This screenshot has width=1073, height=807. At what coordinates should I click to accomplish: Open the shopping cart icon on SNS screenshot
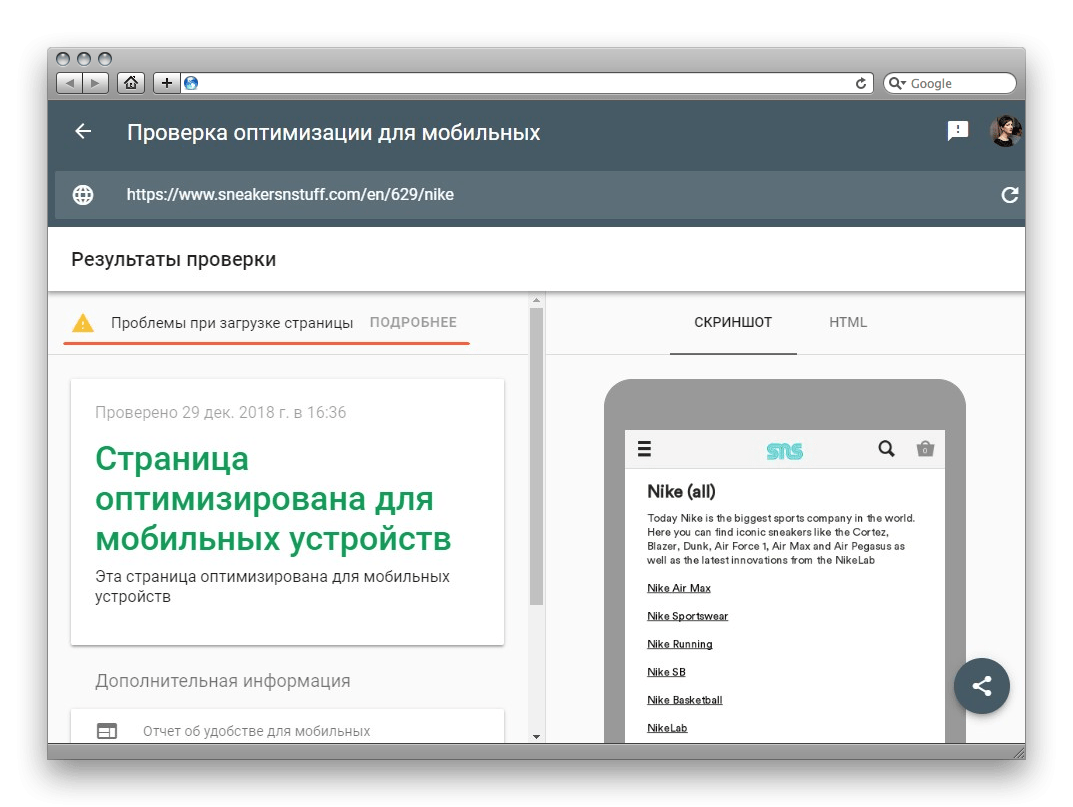924,449
